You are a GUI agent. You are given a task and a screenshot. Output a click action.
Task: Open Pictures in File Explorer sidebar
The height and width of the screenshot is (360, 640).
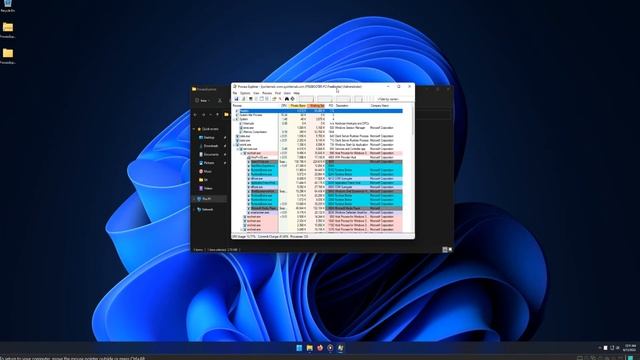tap(209, 163)
